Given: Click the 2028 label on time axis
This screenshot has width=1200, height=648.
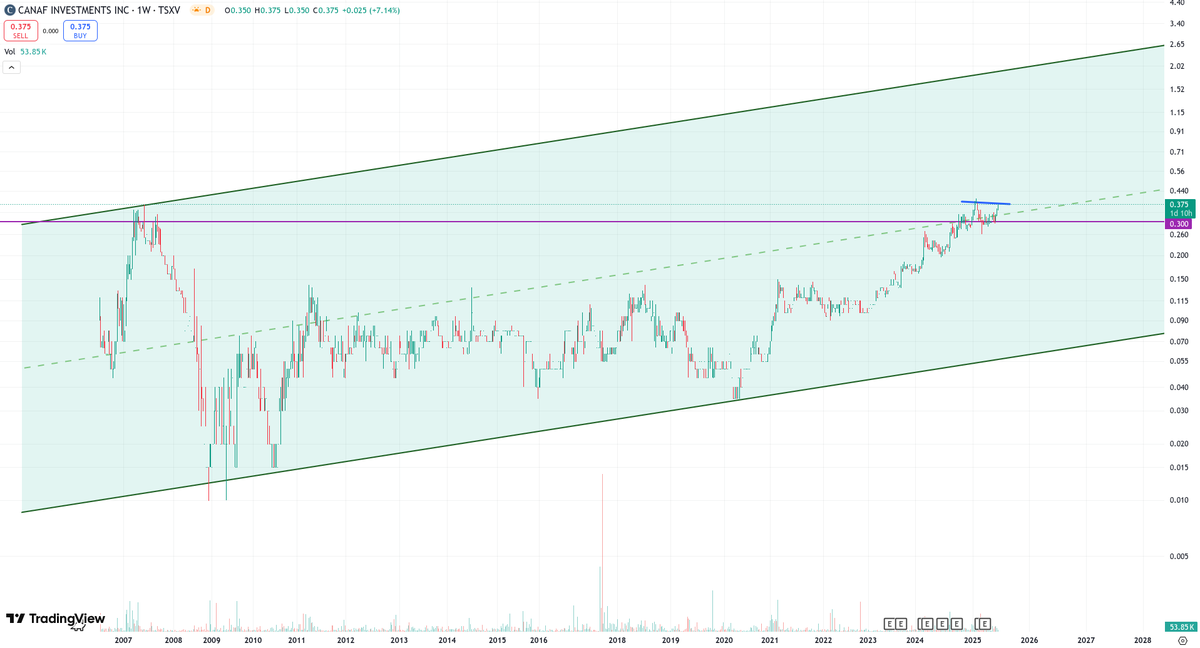Looking at the screenshot, I should (1143, 640).
